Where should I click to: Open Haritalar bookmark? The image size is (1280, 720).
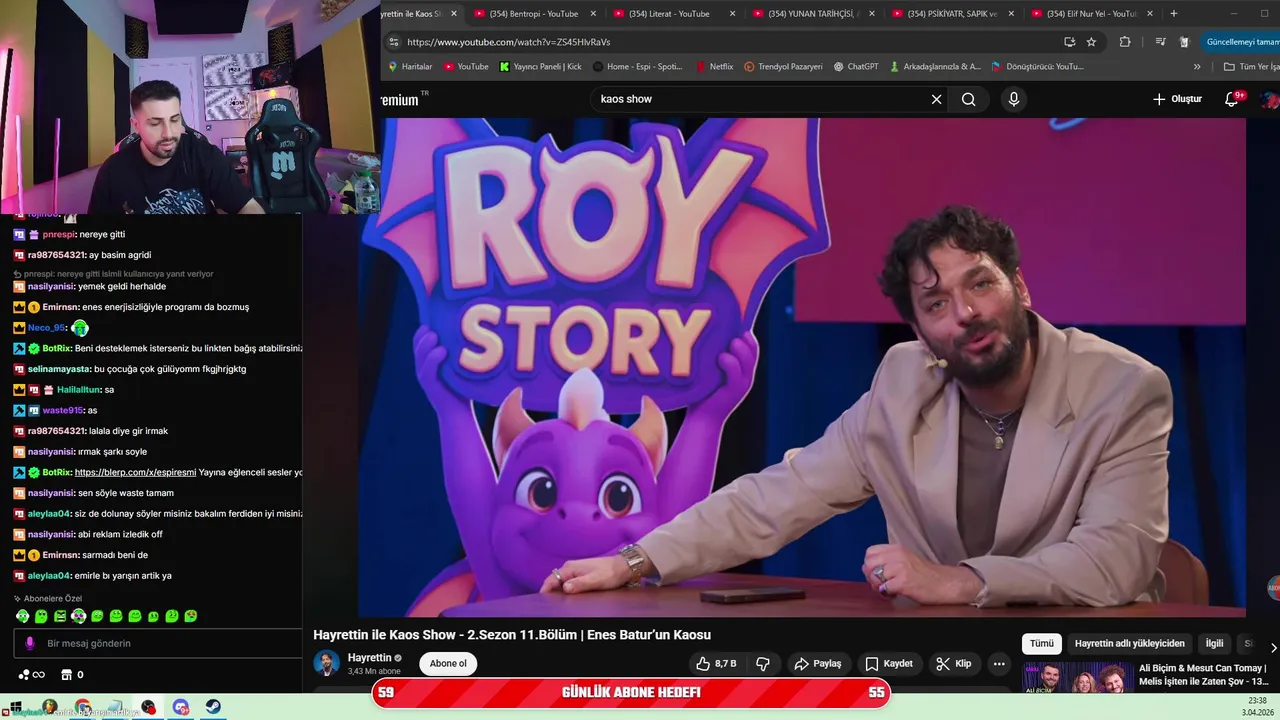coord(409,67)
